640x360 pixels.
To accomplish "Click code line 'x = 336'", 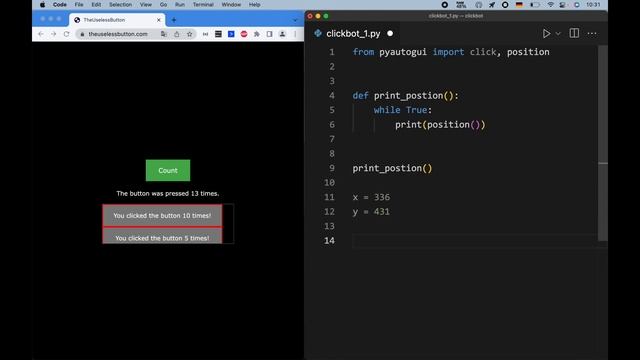I will pyautogui.click(x=371, y=197).
